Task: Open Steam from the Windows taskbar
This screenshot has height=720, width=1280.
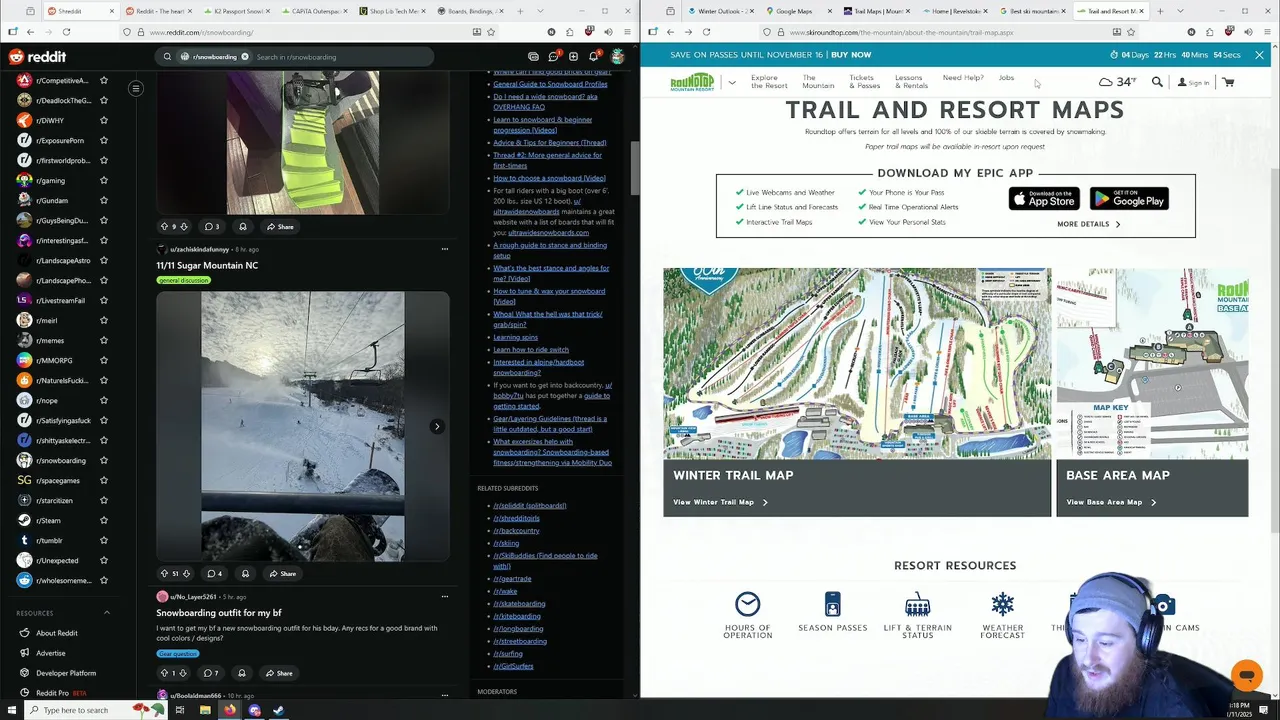Action: [x=278, y=710]
